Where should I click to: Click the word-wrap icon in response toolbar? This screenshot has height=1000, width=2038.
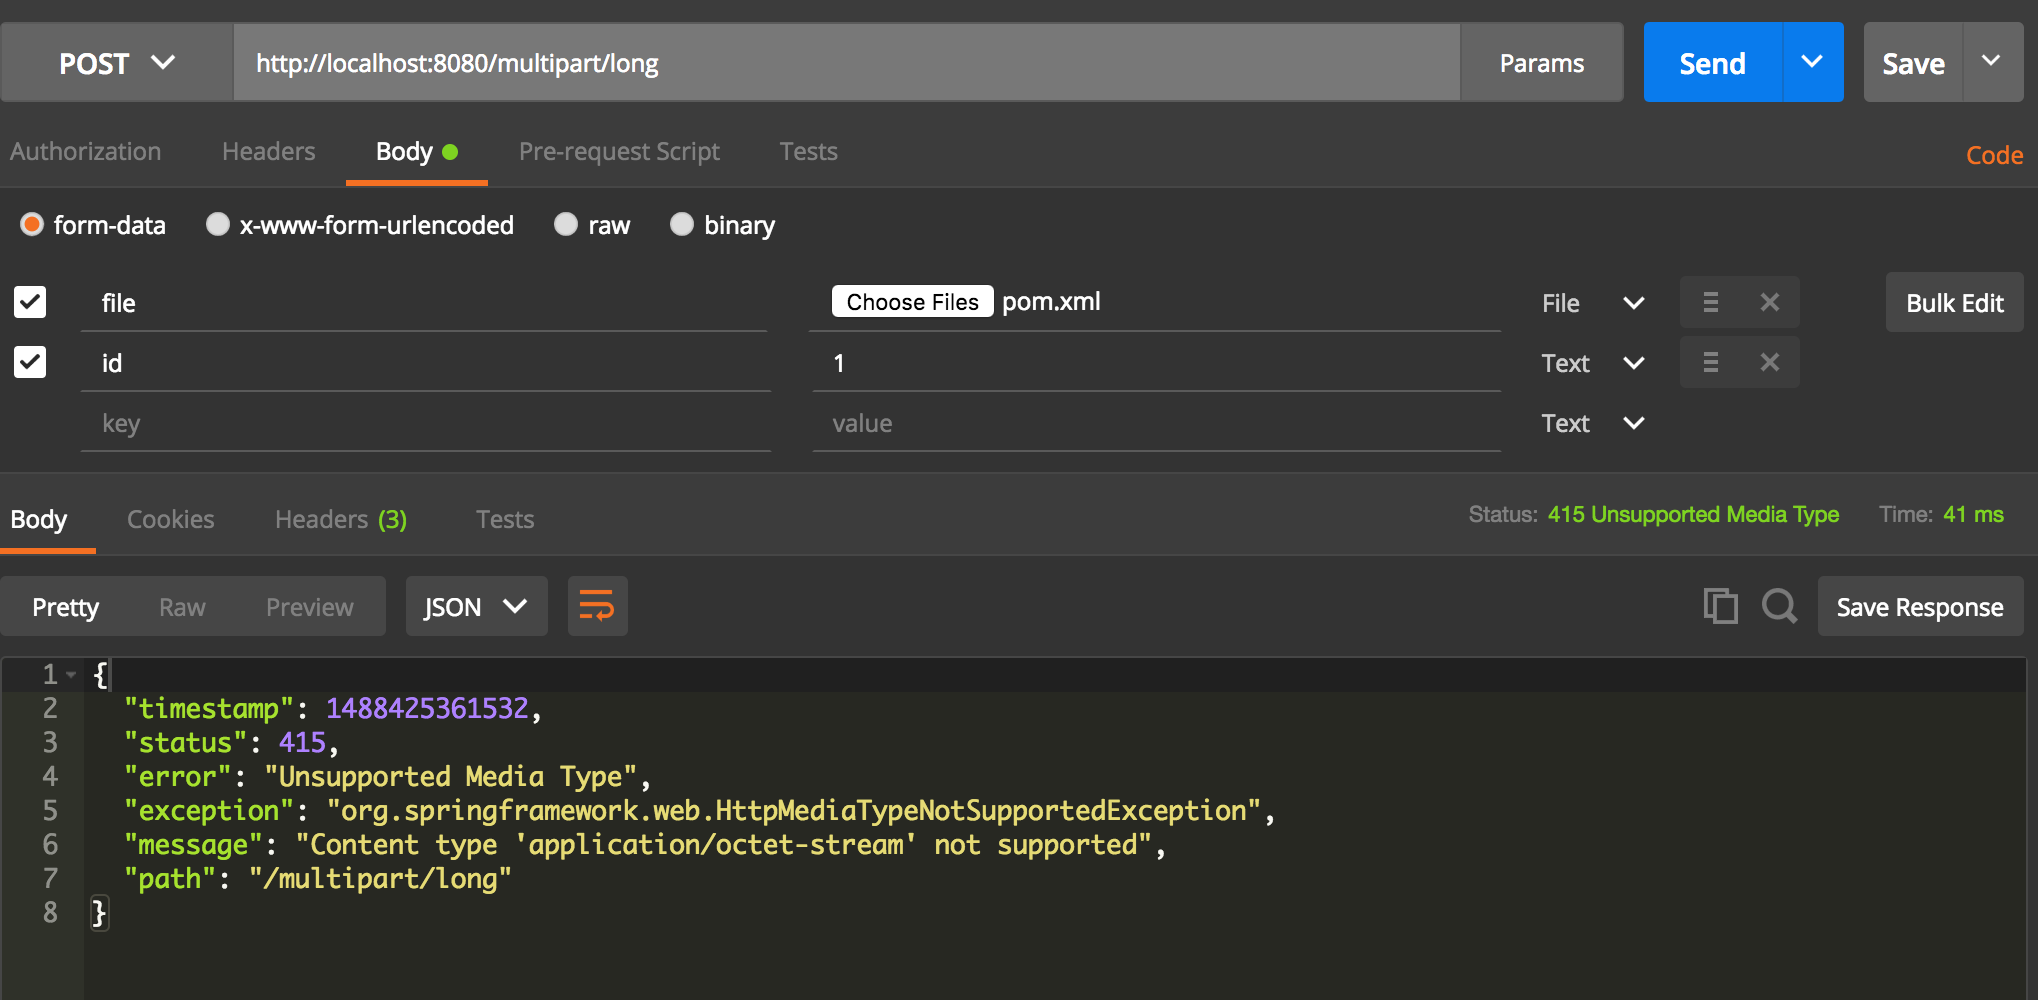tap(597, 606)
